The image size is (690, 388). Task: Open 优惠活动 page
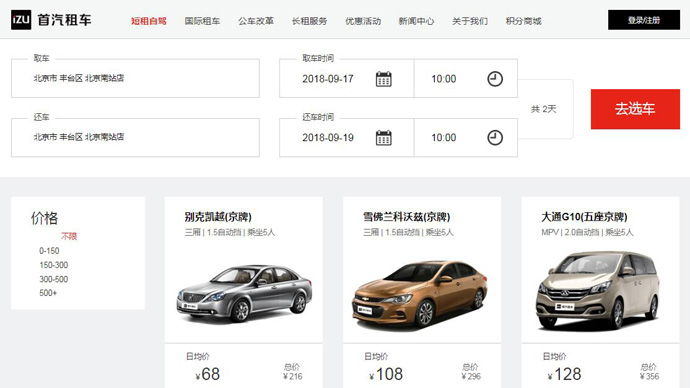pos(363,21)
